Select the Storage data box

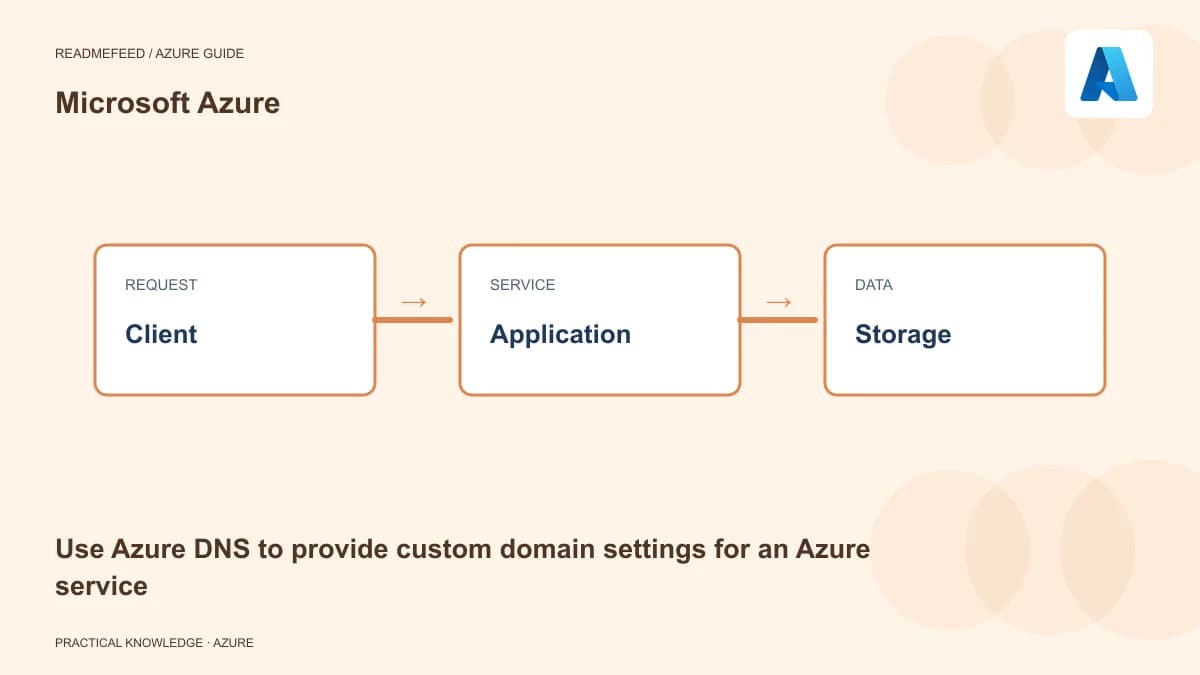[965, 320]
